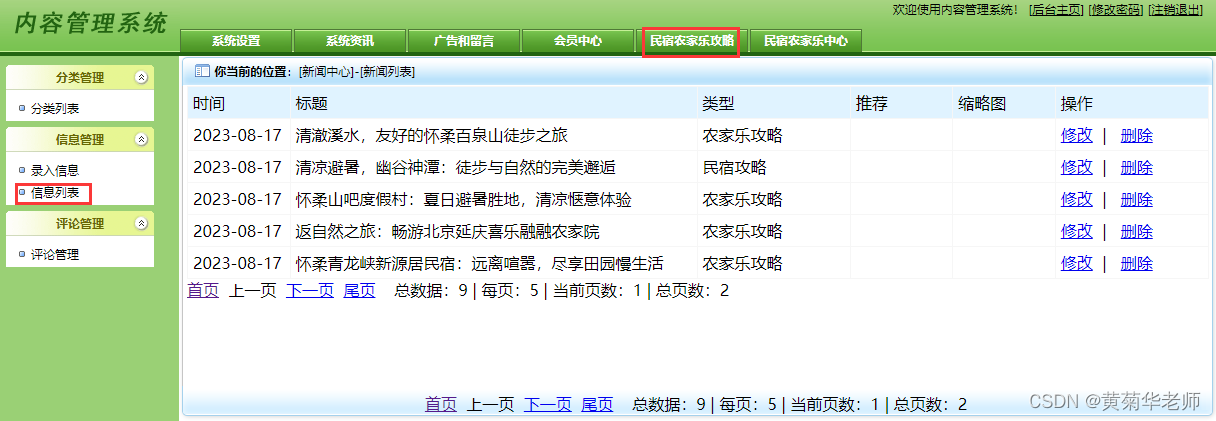This screenshot has height=421, width=1216.
Task: Click bullet icon beside 评论管理 link
Action: tap(22, 255)
